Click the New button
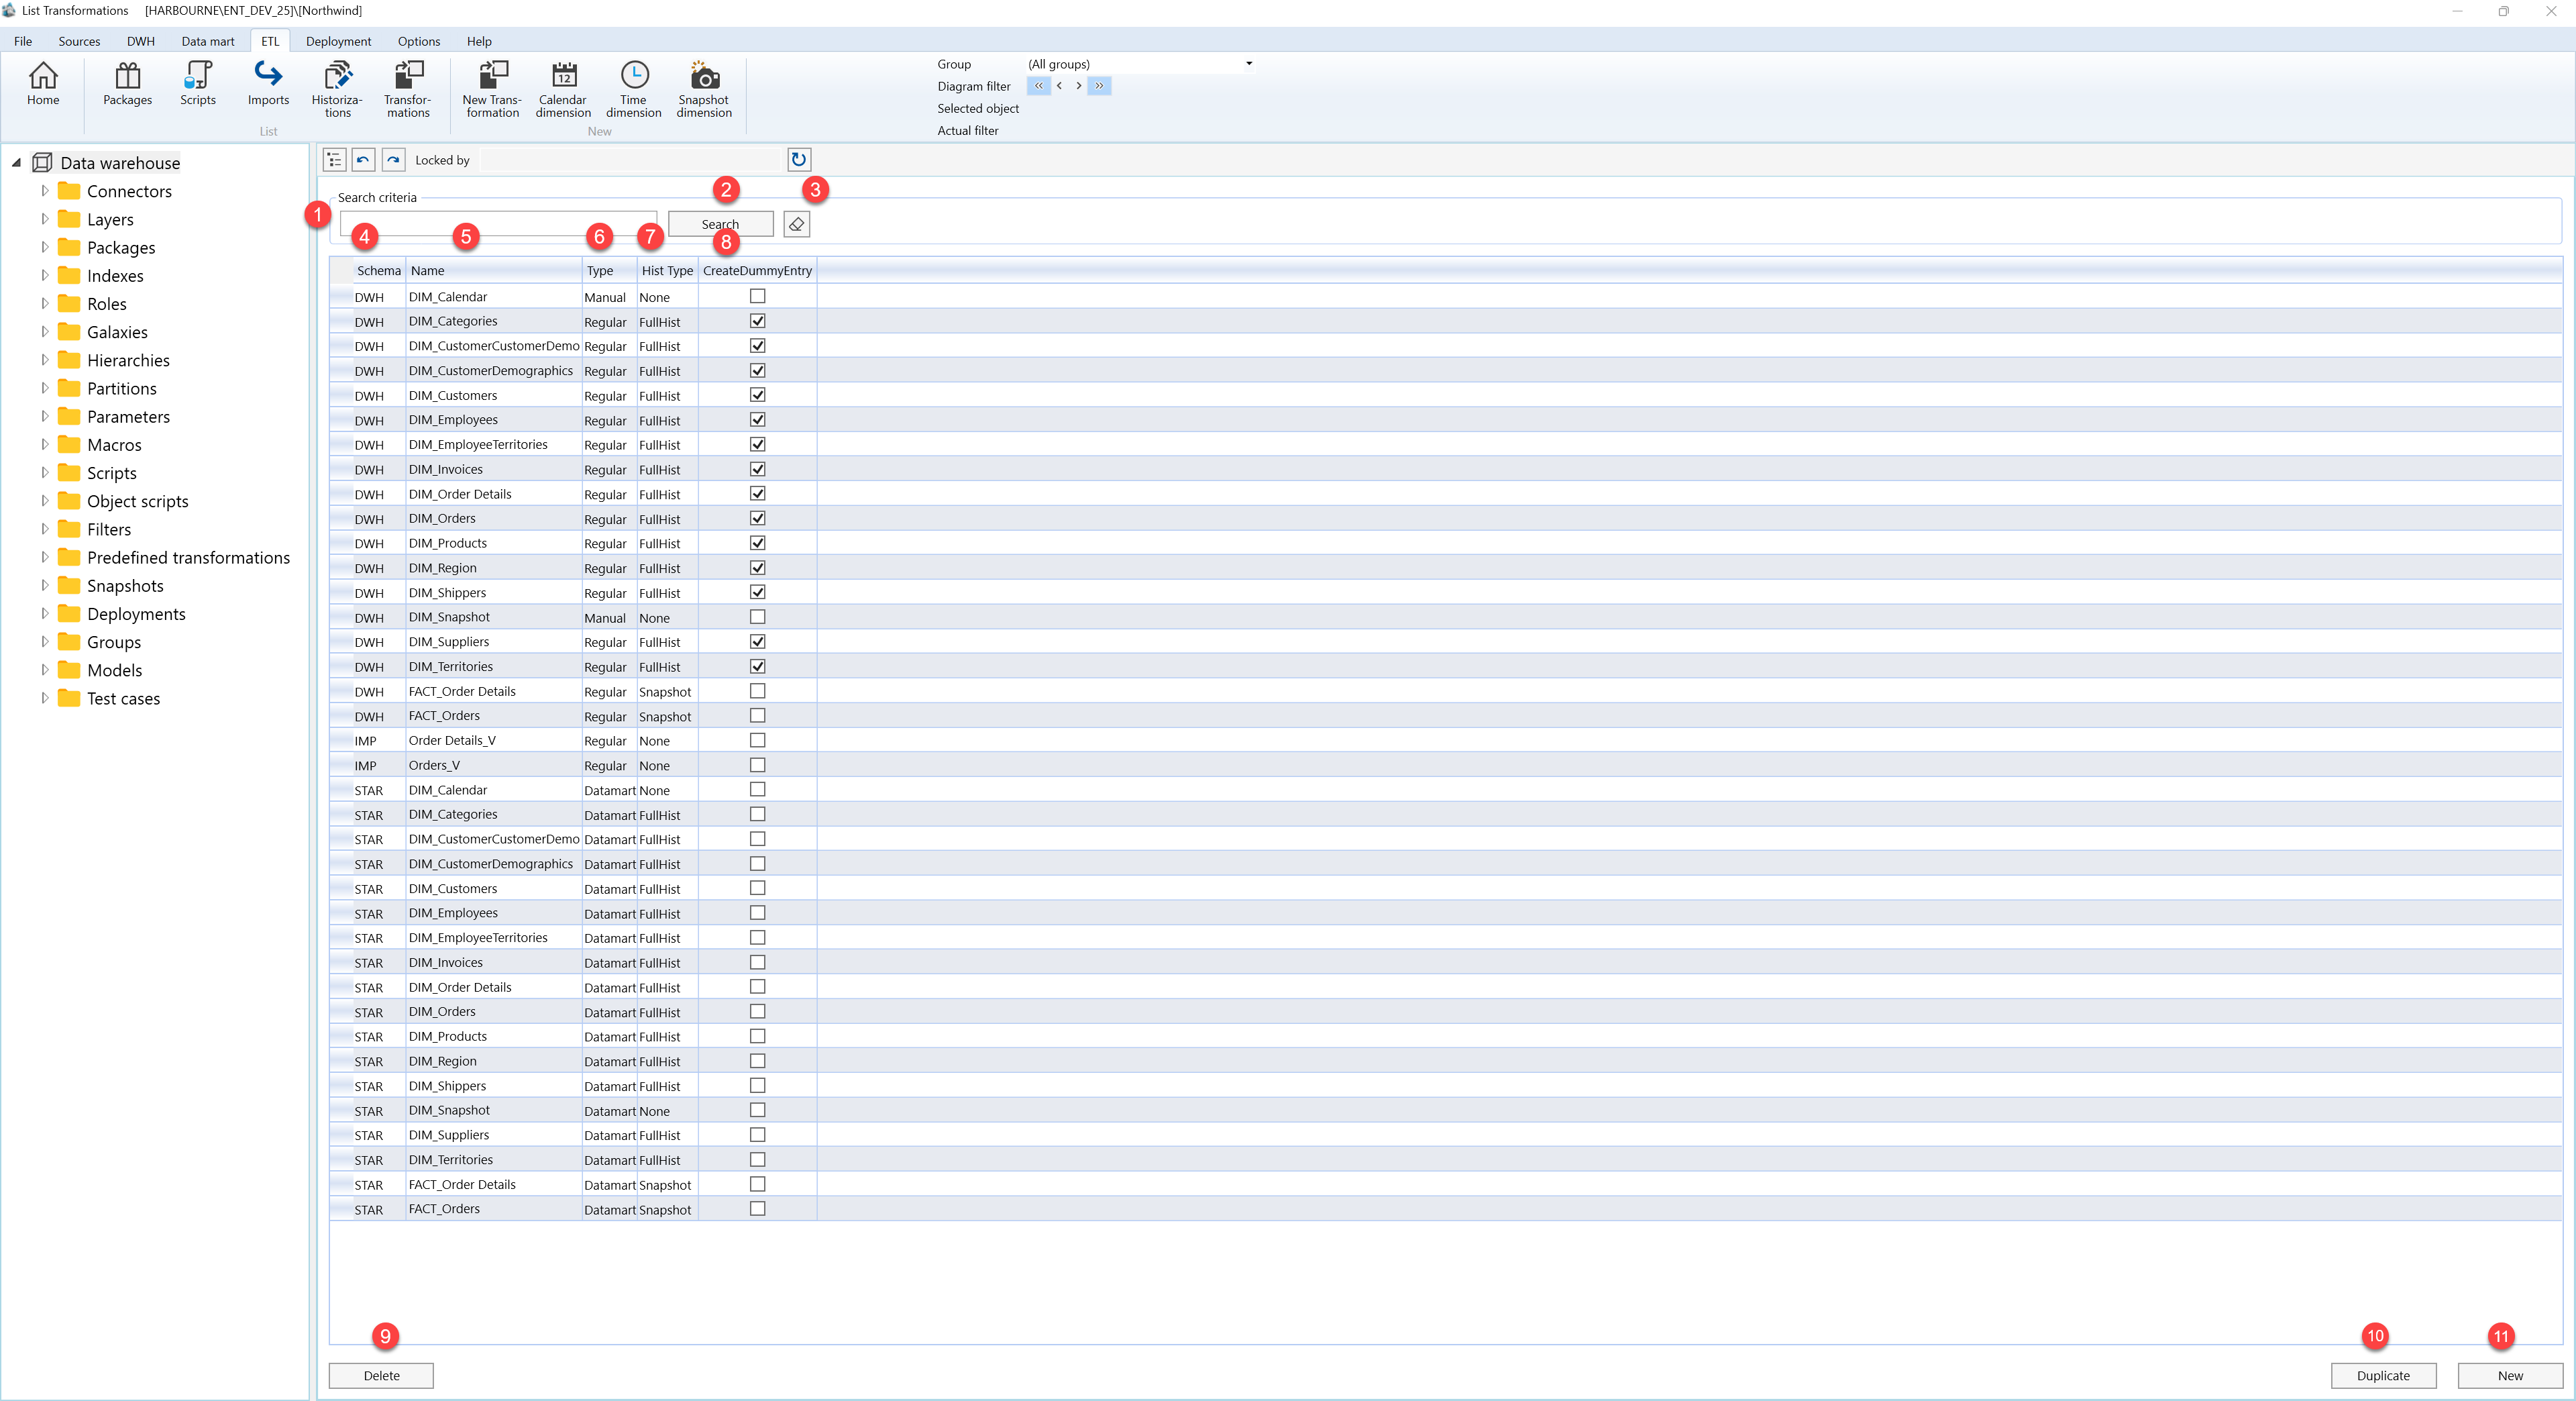The height and width of the screenshot is (1401, 2576). 2510,1375
